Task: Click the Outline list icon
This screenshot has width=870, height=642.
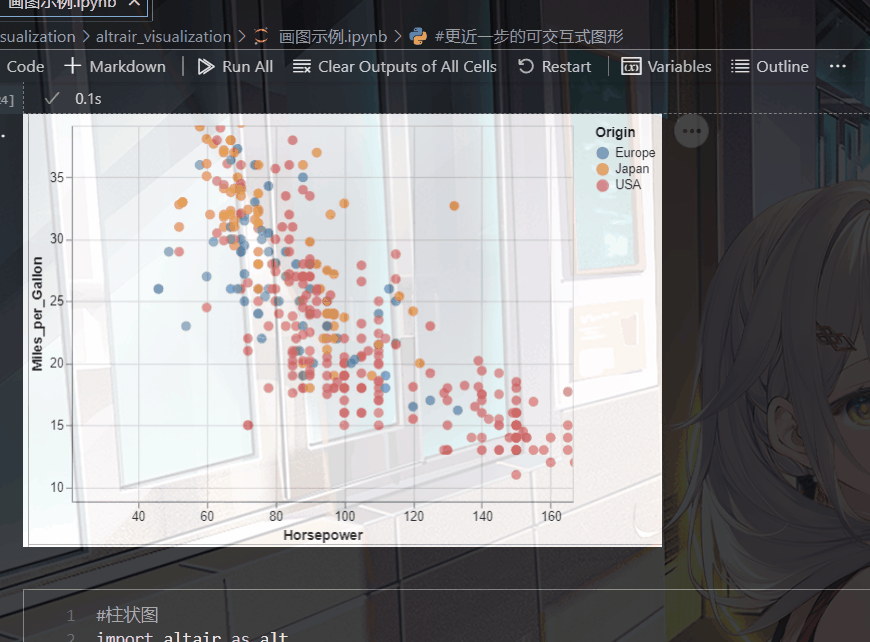Action: click(x=740, y=67)
